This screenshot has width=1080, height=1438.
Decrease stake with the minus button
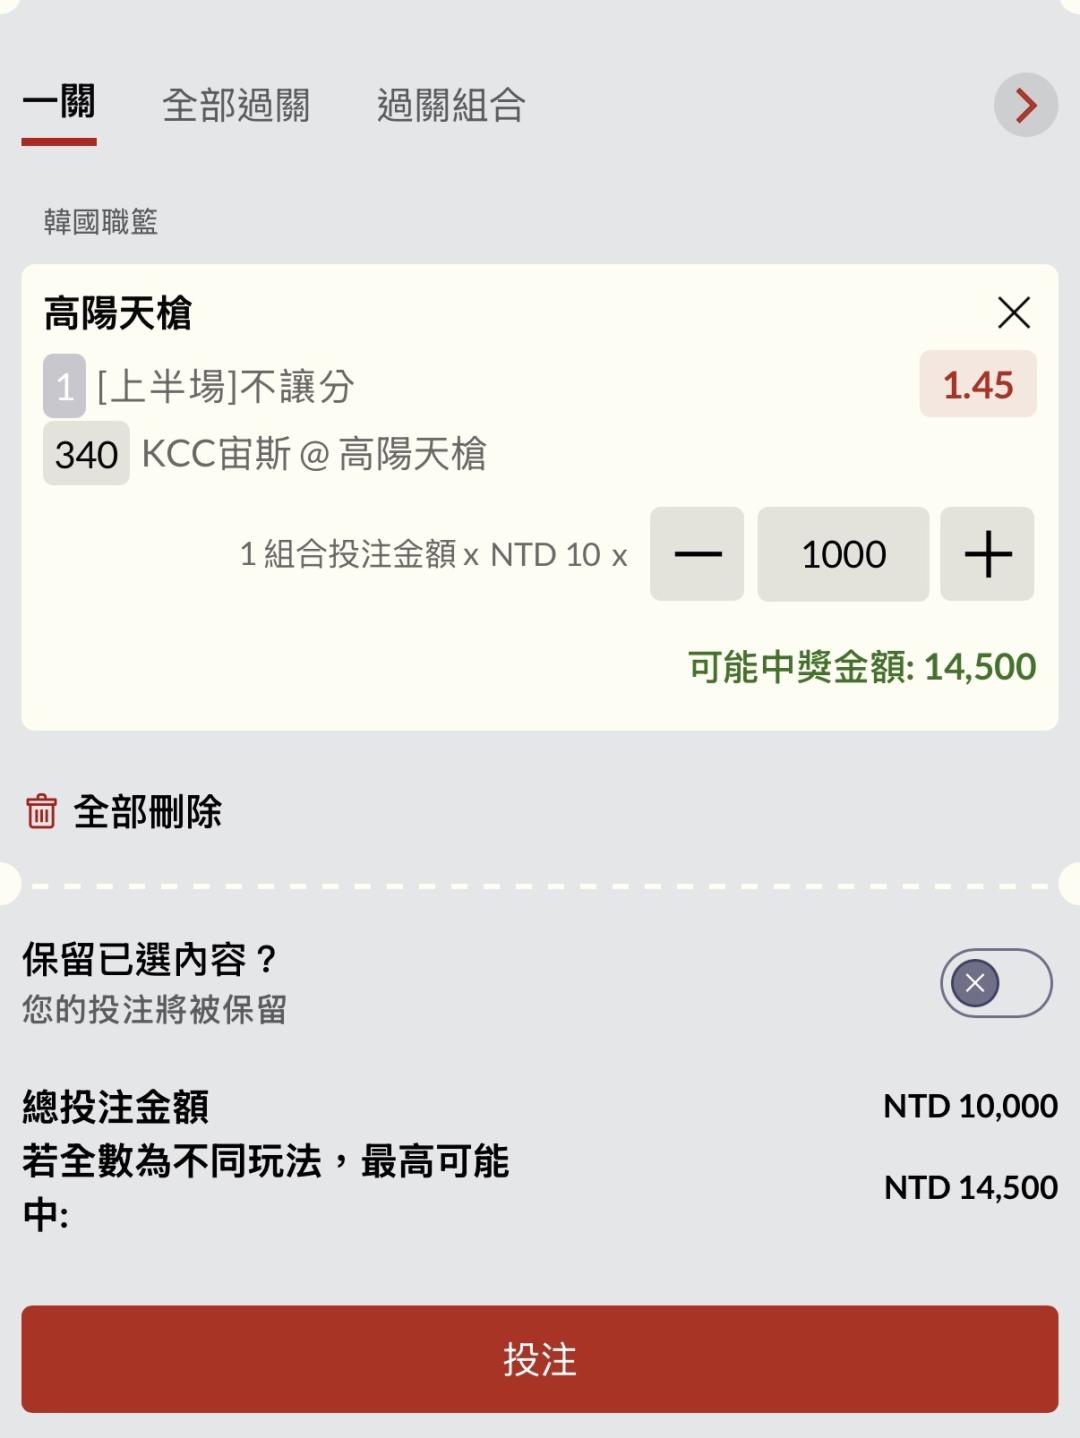pos(697,554)
